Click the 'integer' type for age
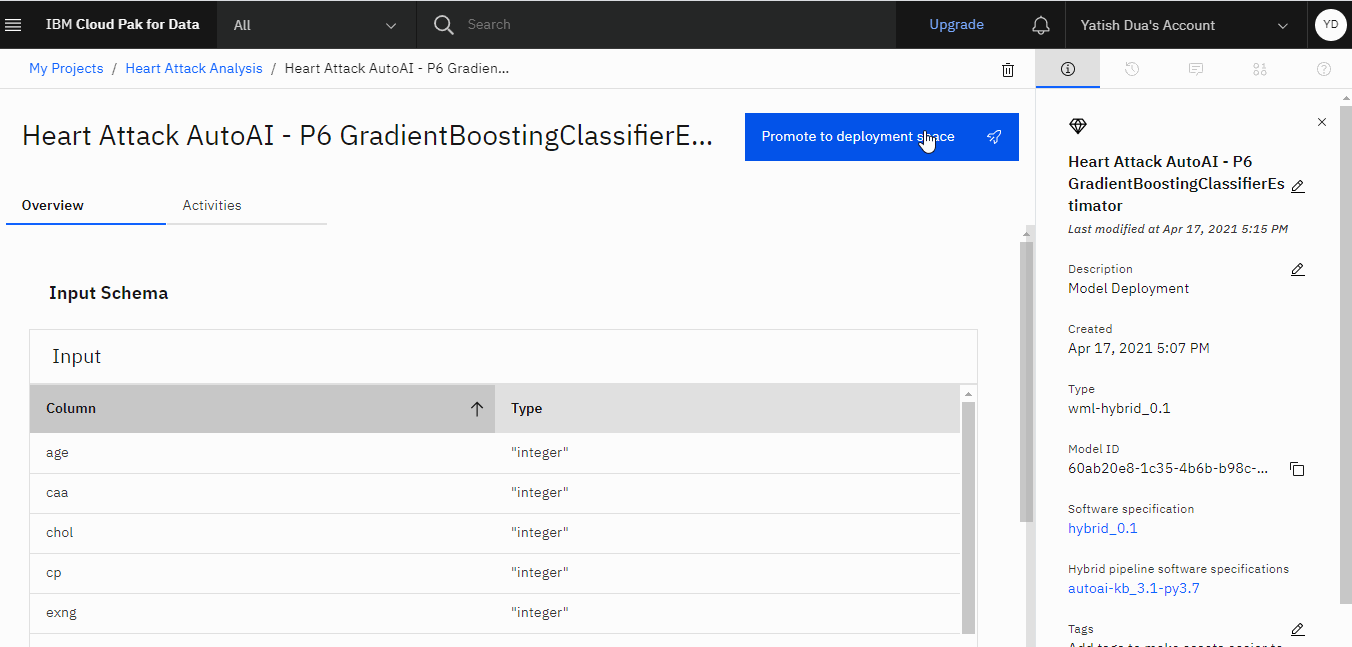The height and width of the screenshot is (647, 1352). [x=540, y=453]
